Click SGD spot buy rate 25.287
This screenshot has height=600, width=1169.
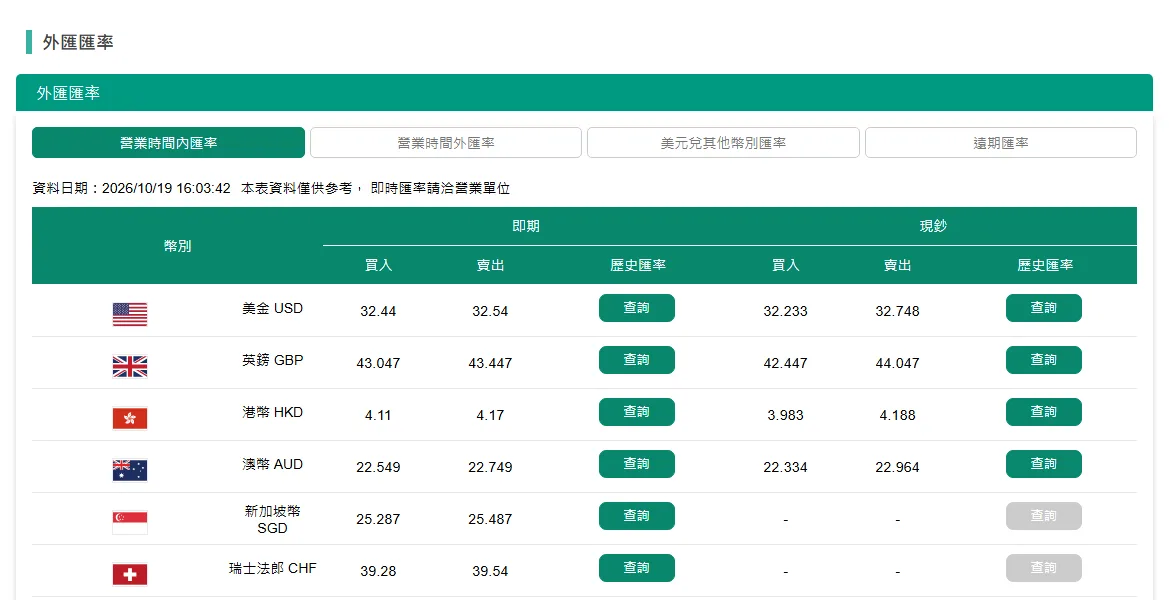pyautogui.click(x=378, y=520)
